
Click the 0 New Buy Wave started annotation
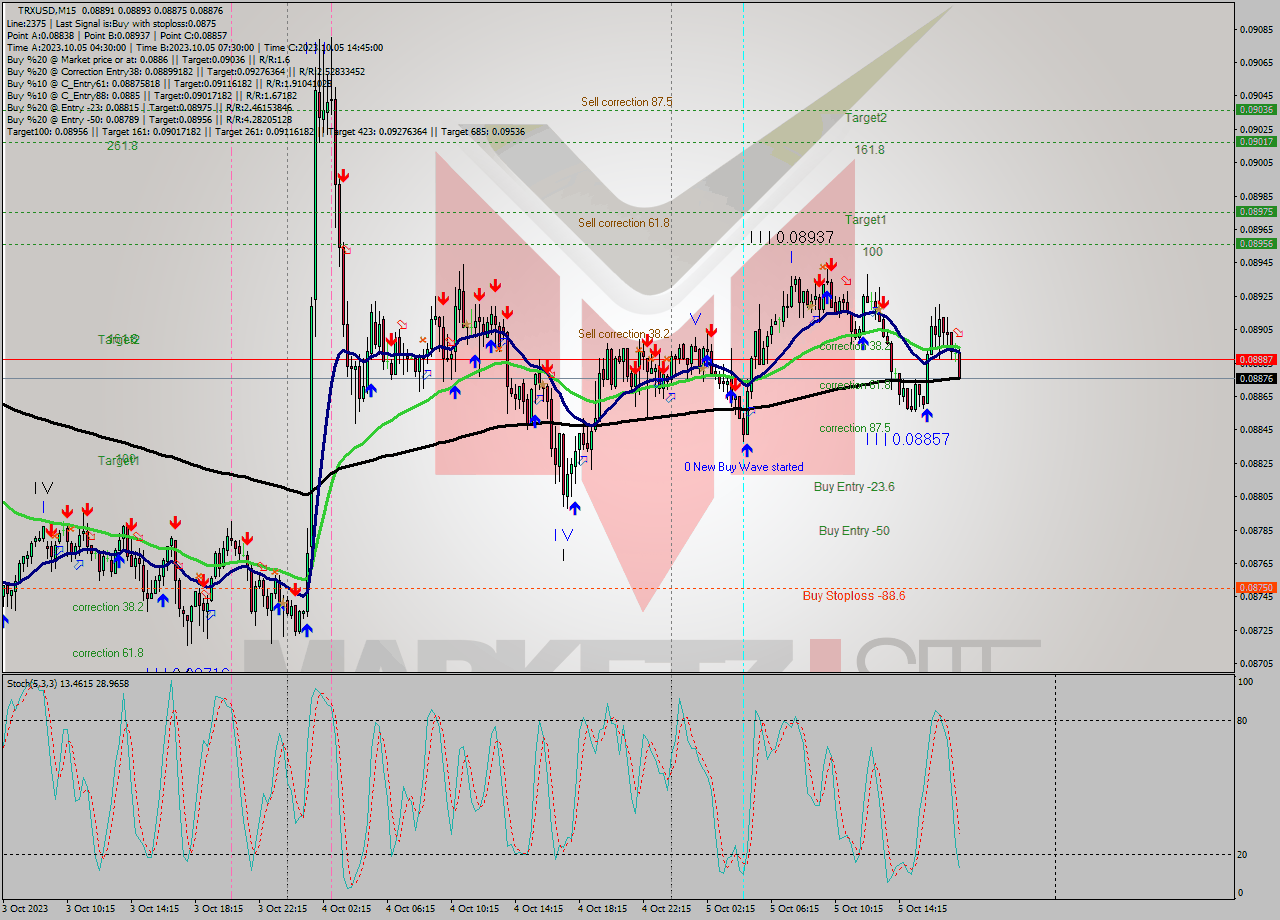coord(743,466)
